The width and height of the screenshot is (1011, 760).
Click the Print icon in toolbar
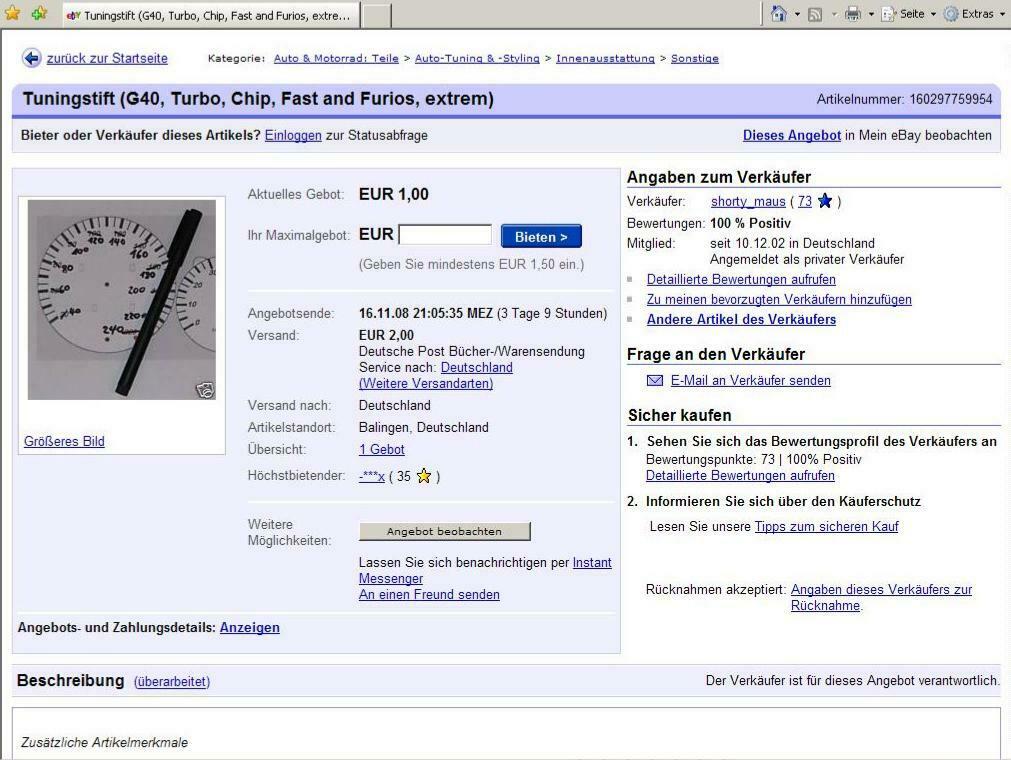click(x=852, y=14)
